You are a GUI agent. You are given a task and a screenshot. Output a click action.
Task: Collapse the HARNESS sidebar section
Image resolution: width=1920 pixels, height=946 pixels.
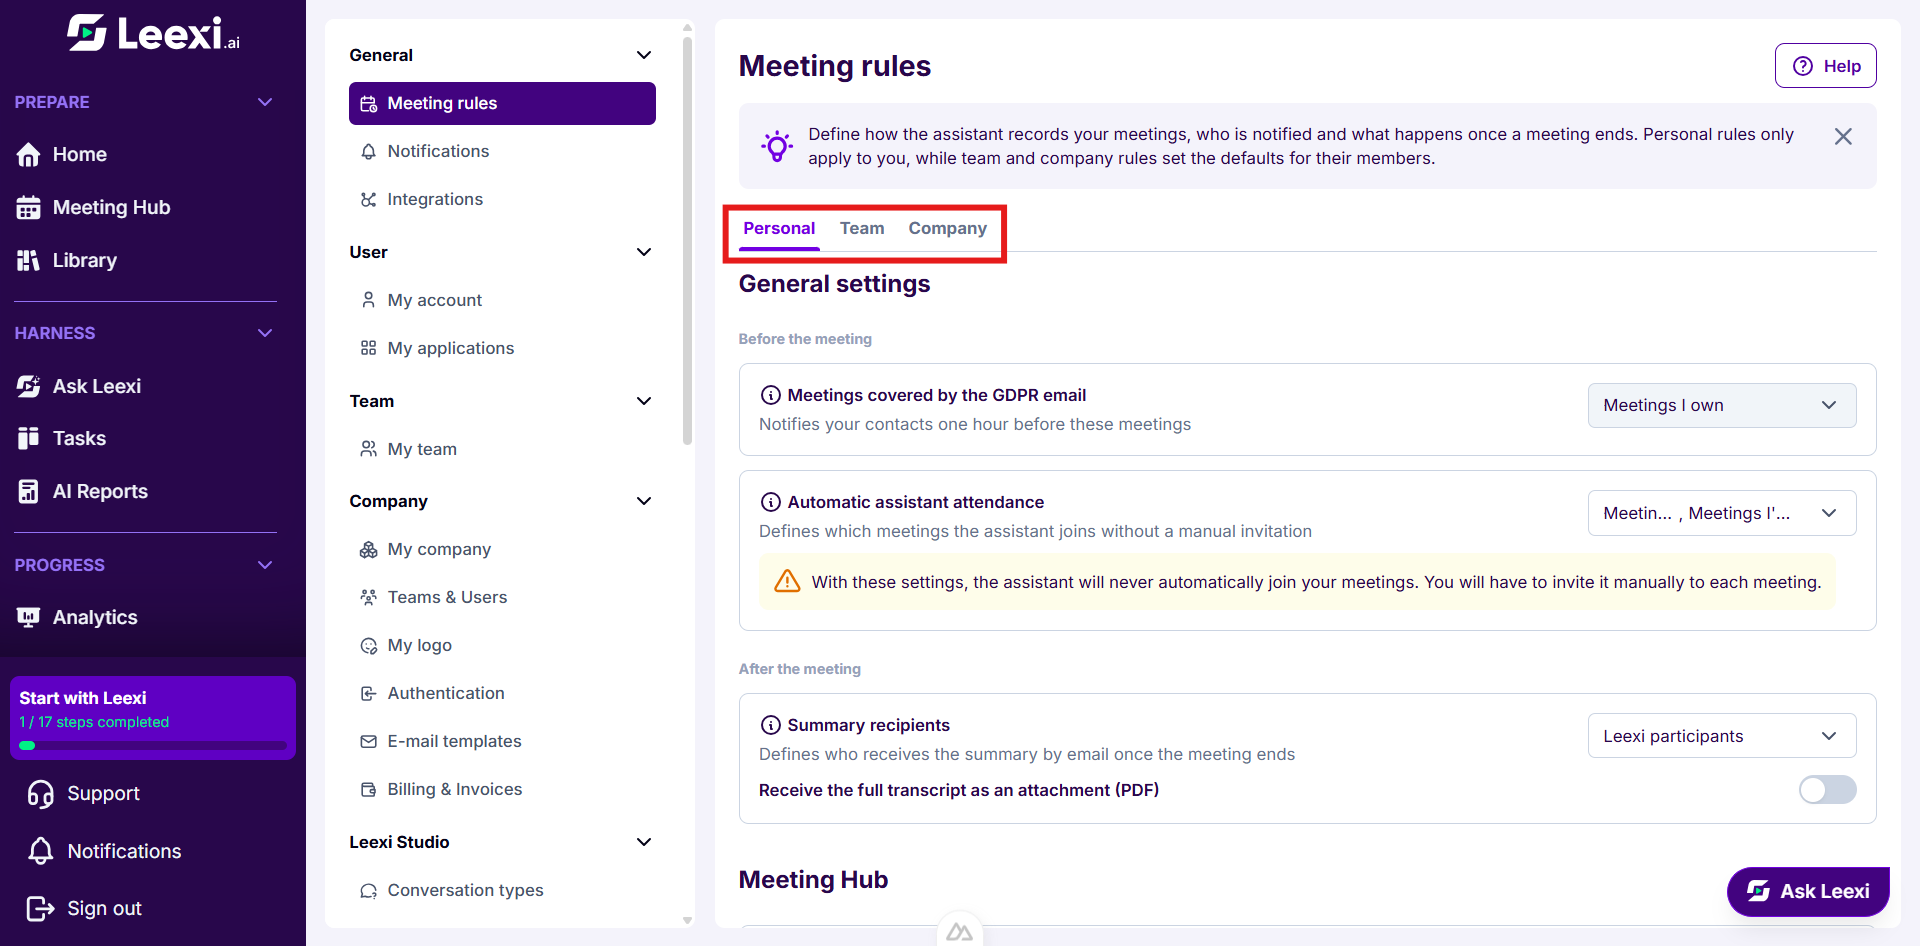pyautogui.click(x=265, y=333)
